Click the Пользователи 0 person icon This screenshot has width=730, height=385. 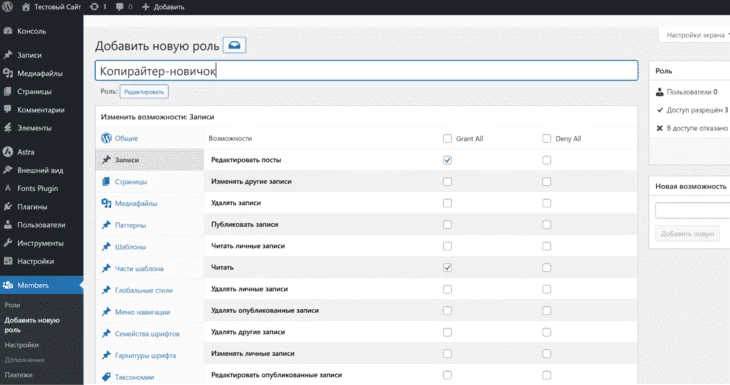[660, 92]
